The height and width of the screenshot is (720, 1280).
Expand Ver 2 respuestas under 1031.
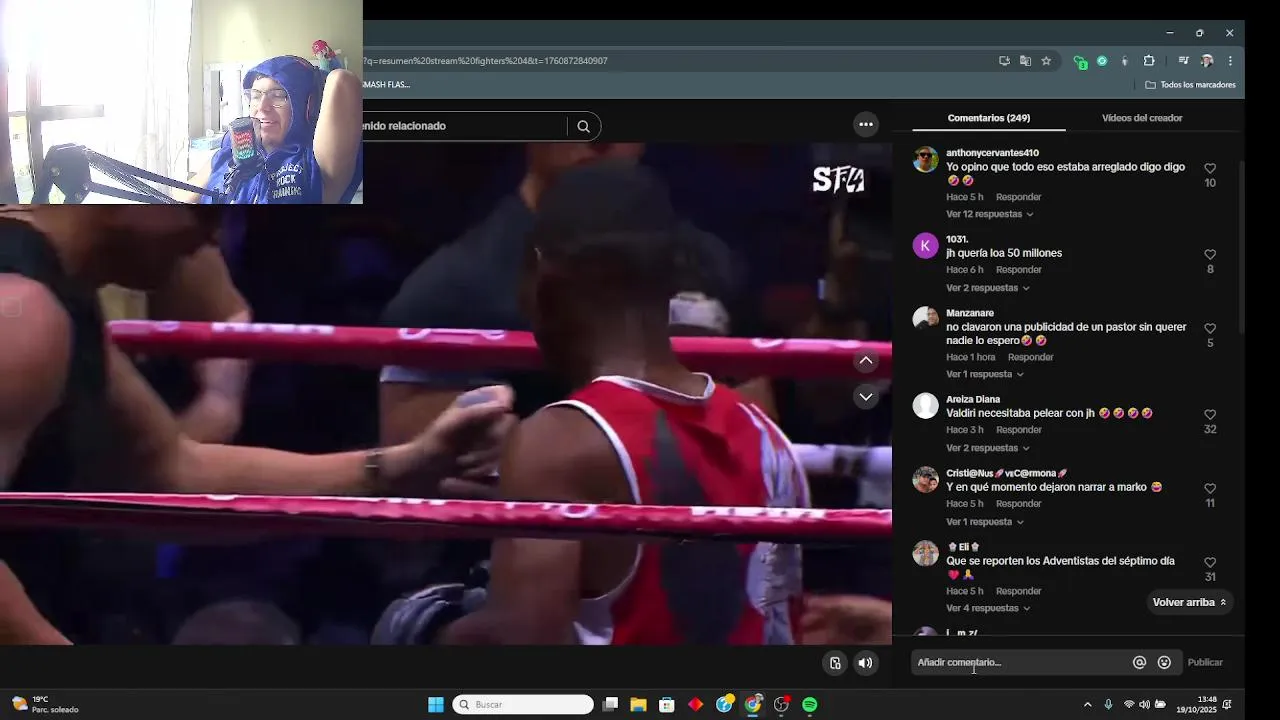[x=988, y=288]
